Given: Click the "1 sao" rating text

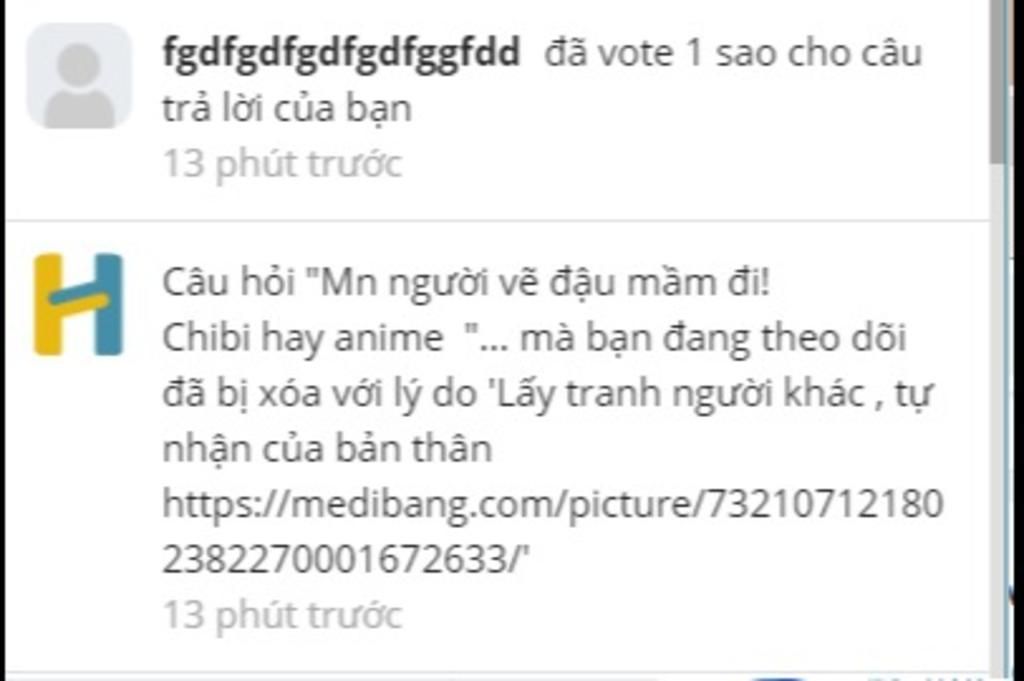Looking at the screenshot, I should (x=733, y=52).
